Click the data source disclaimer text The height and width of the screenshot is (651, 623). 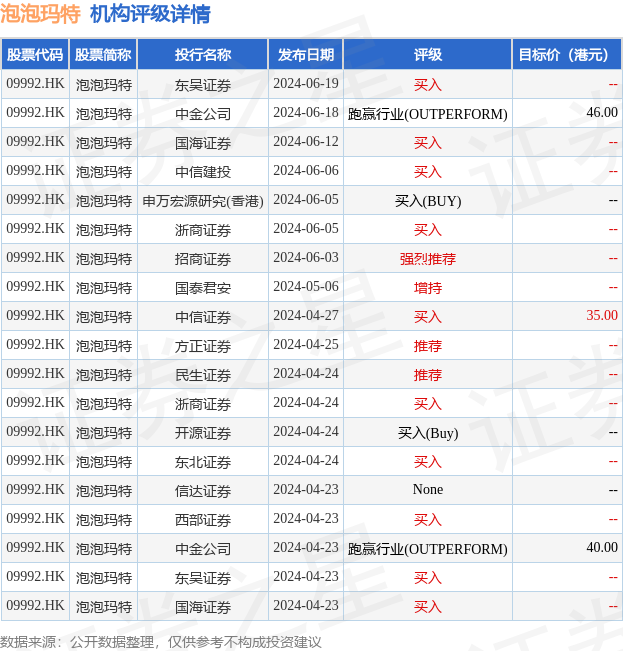[161, 642]
